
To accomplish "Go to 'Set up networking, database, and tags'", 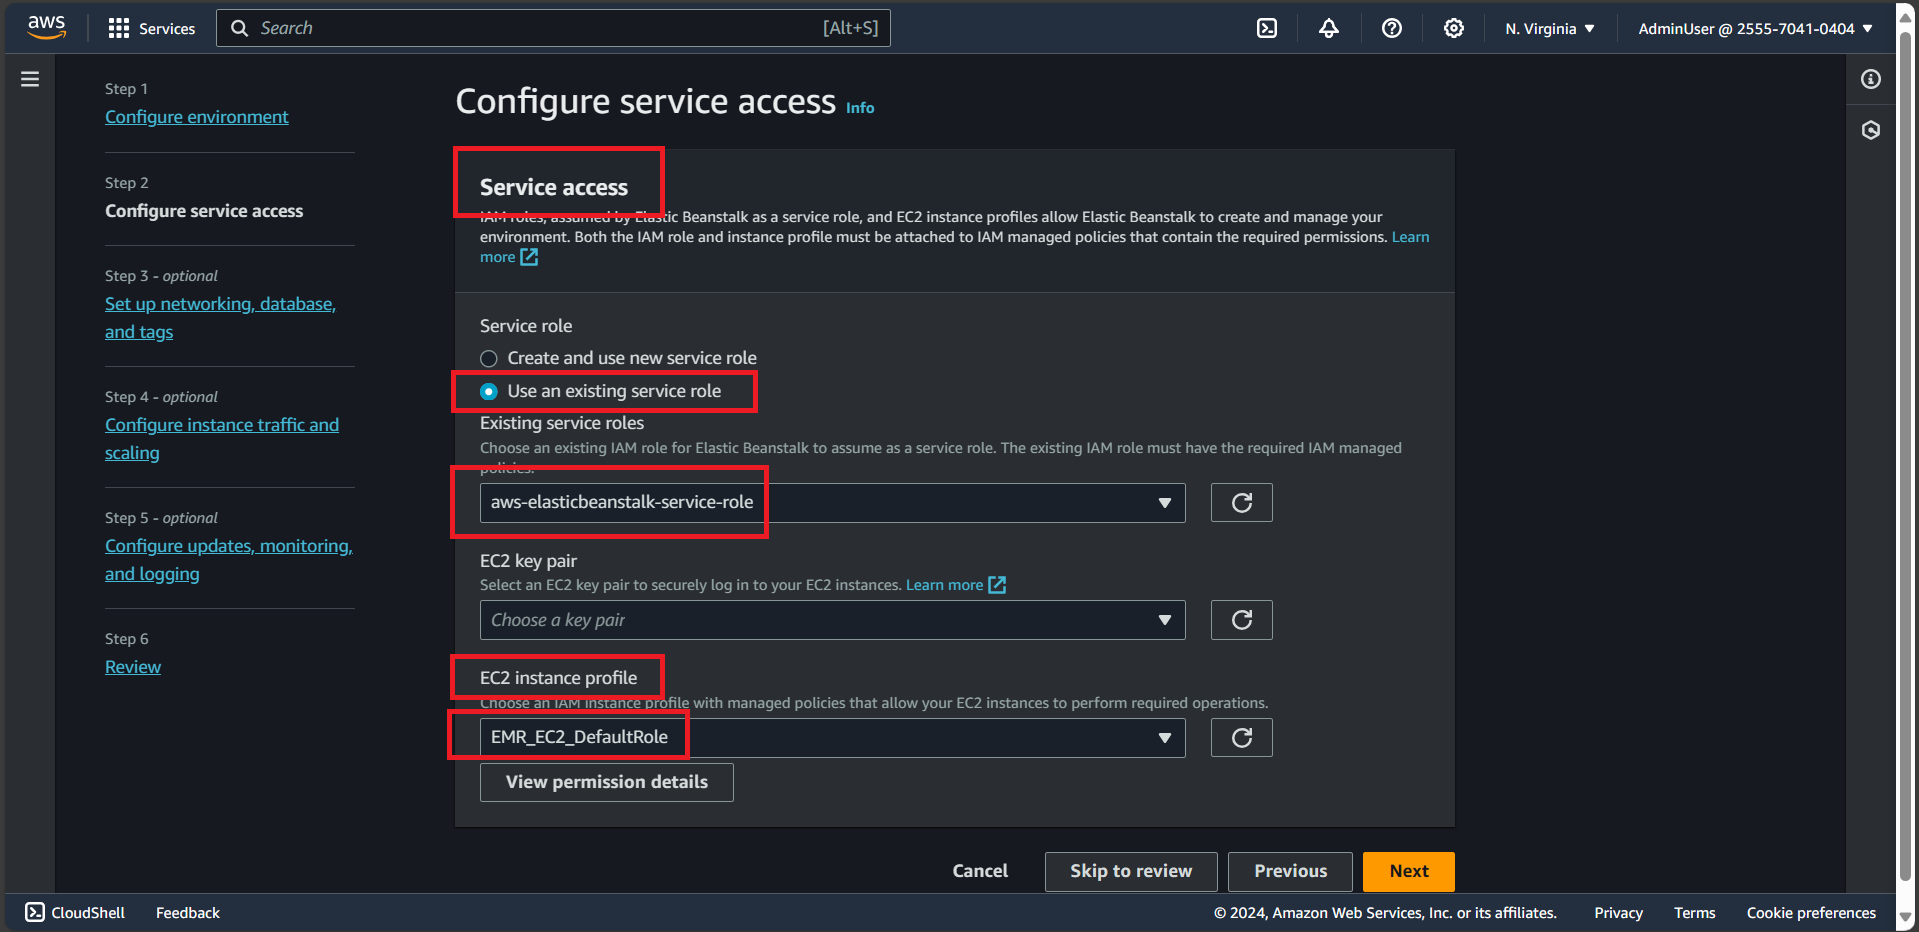I will 220,318.
